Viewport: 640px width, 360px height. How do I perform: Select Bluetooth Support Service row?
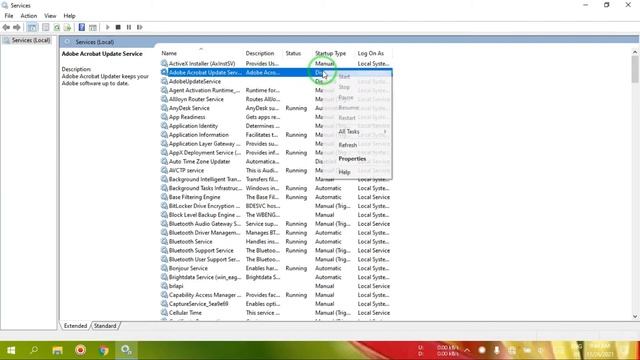pyautogui.click(x=276, y=251)
